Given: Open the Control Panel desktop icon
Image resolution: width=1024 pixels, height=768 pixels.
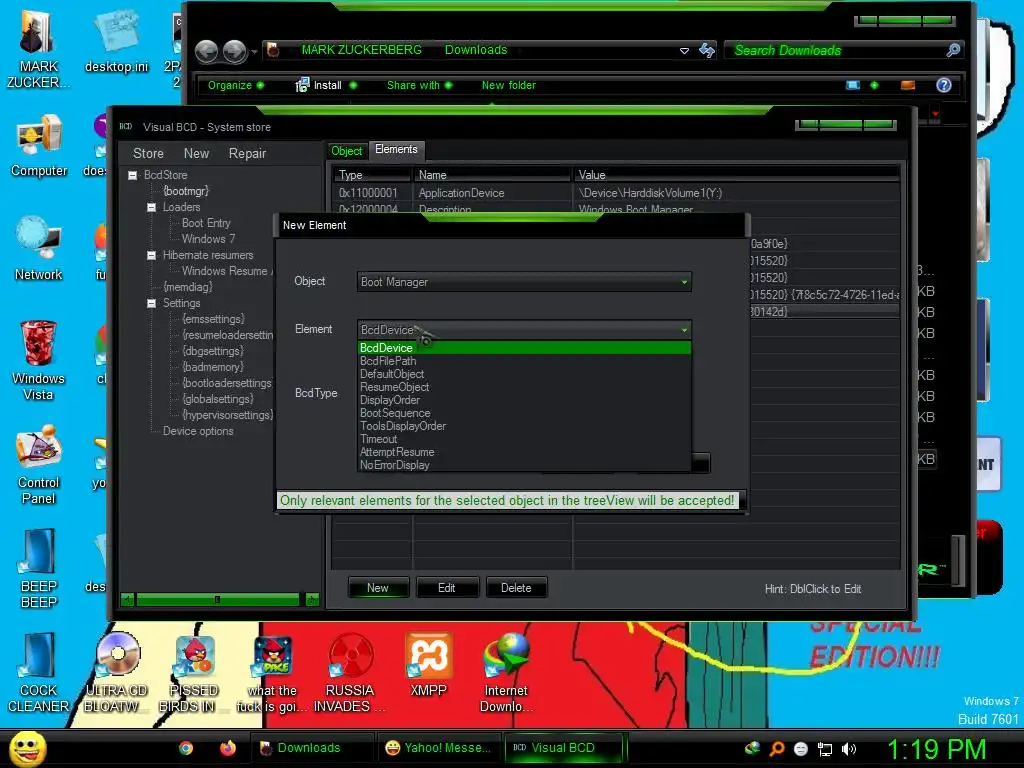Looking at the screenshot, I should pos(39,465).
